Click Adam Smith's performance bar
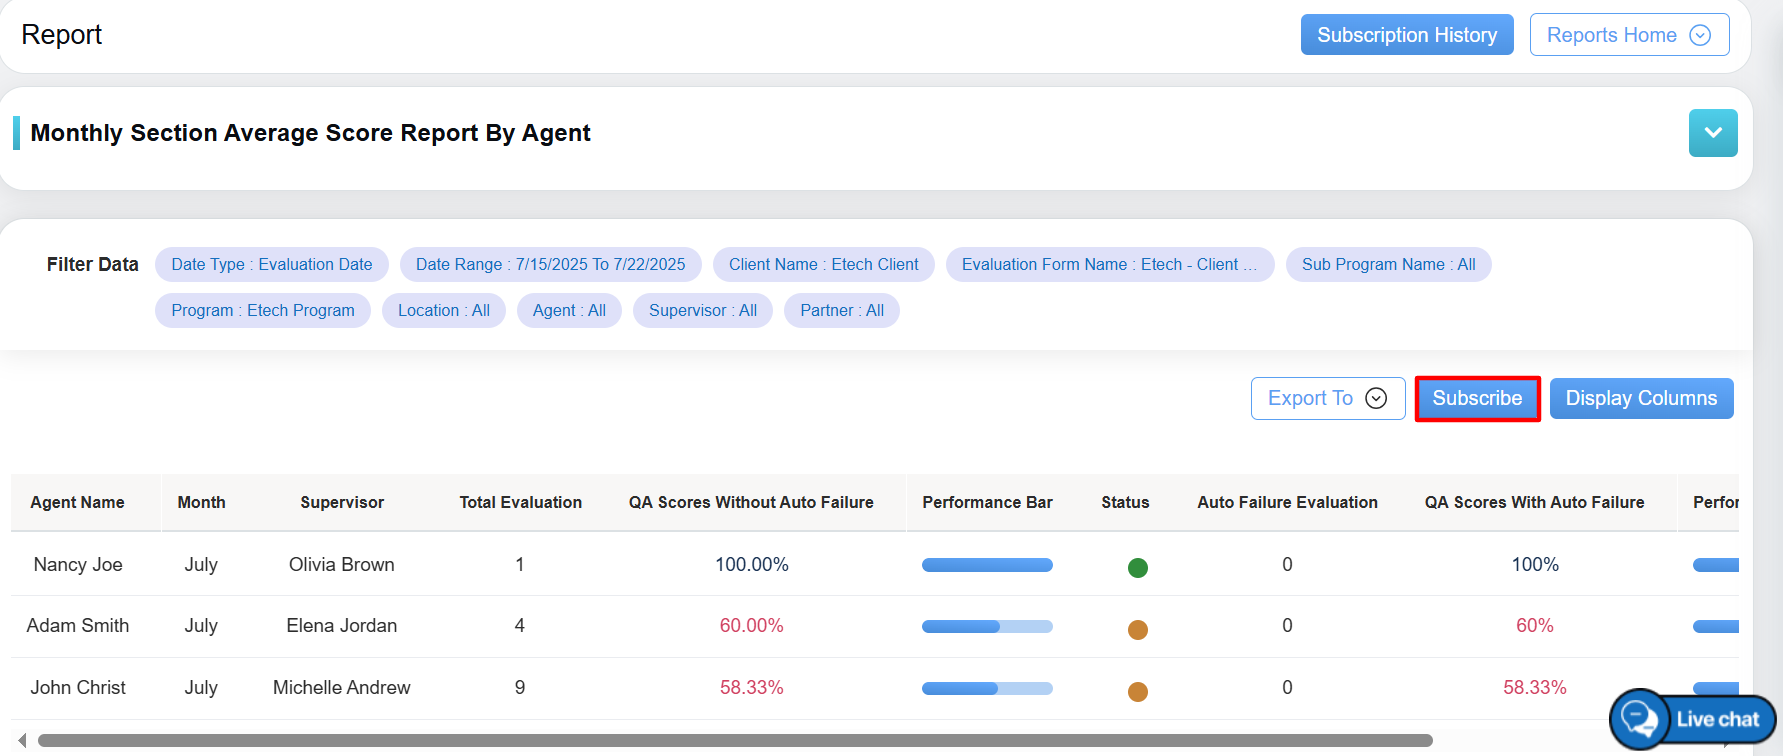The image size is (1783, 756). 986,627
